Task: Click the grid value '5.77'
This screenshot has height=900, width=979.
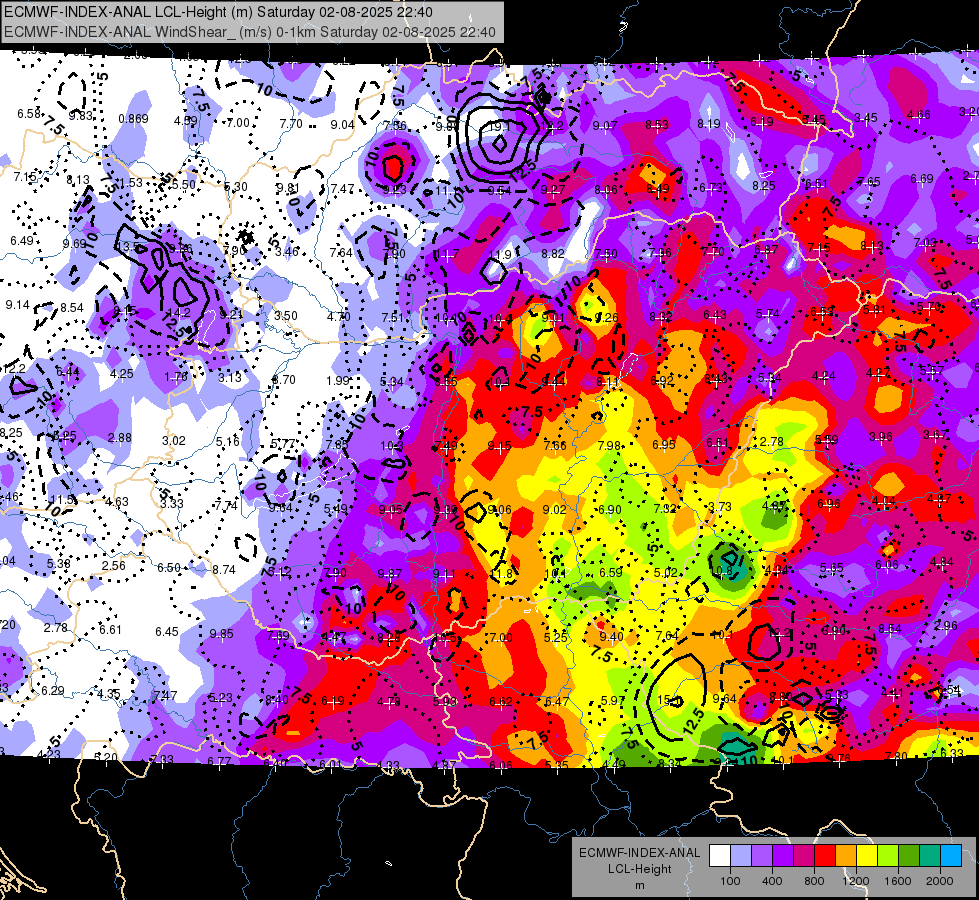Action: pos(282,444)
